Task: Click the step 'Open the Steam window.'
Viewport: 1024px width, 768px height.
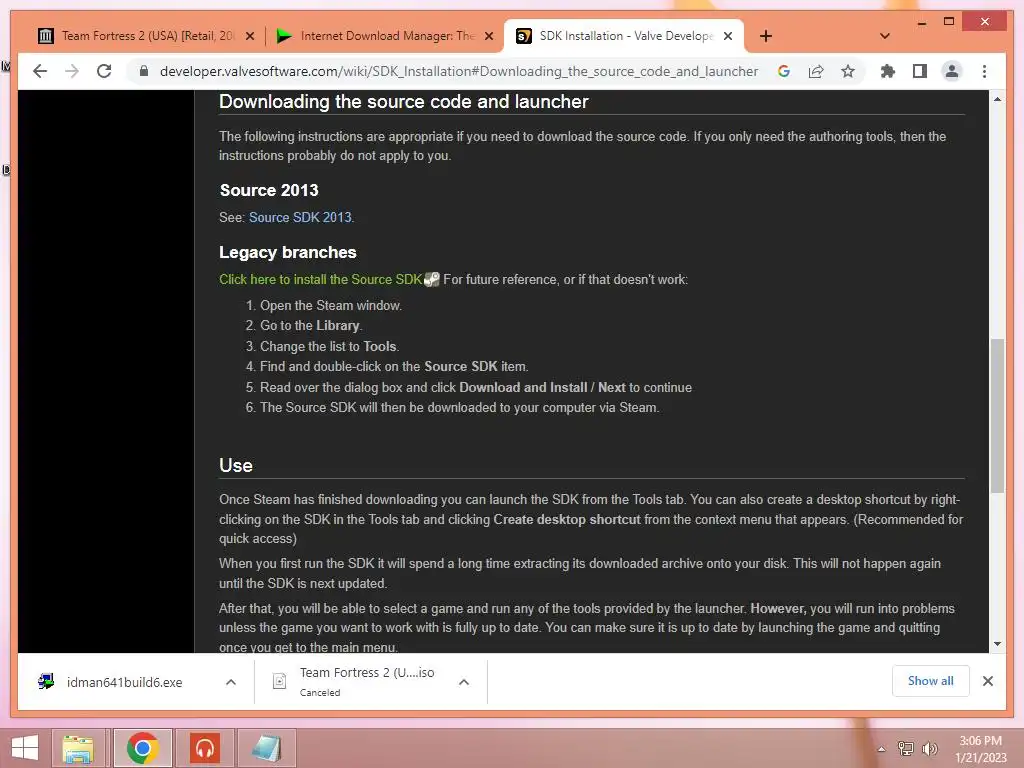Action: (x=331, y=306)
